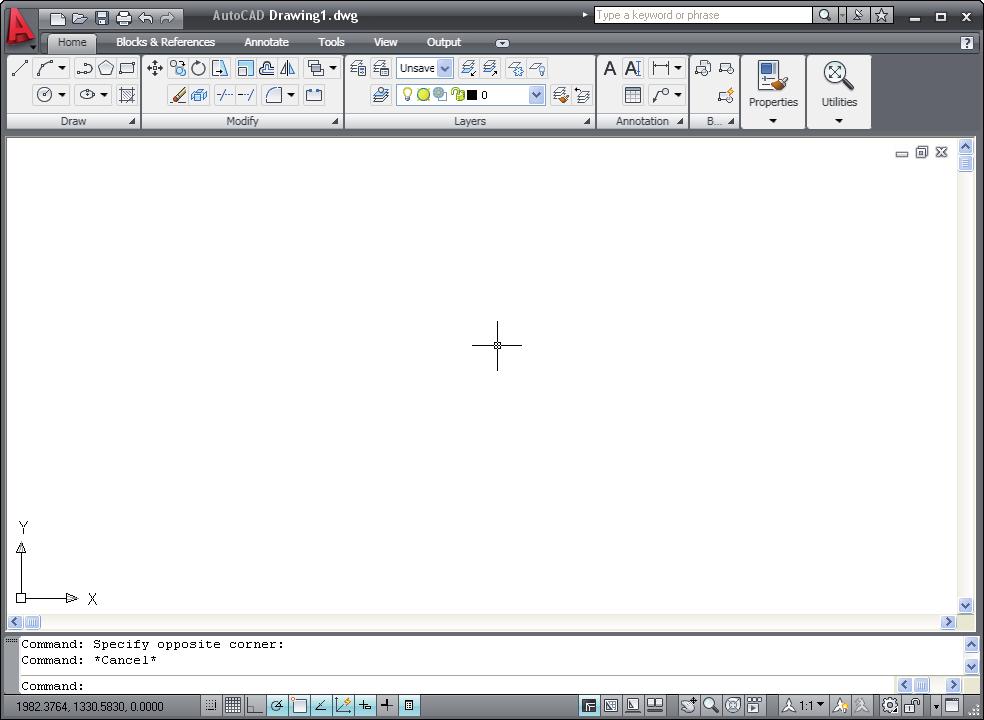
Task: Select the Multiline Text tool
Action: click(609, 68)
